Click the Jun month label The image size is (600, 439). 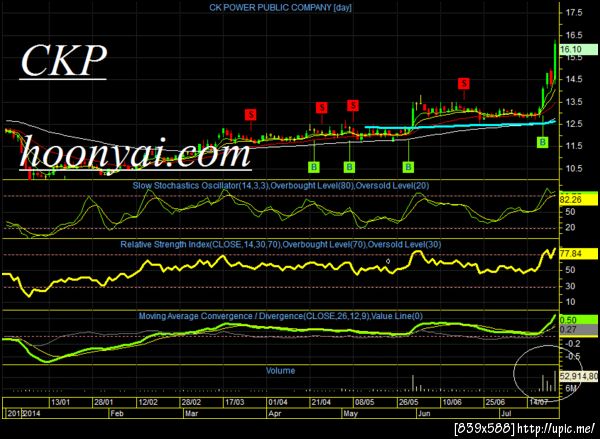coord(425,413)
